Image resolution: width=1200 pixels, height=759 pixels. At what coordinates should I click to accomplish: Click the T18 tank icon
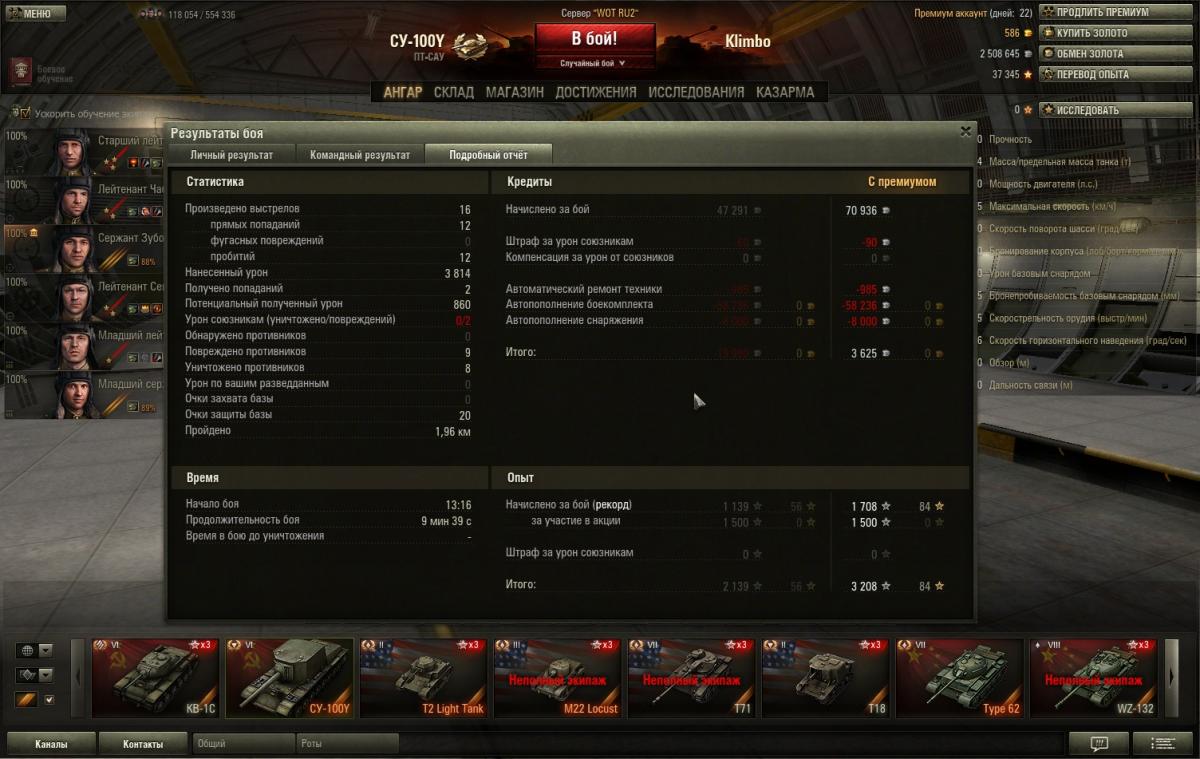click(825, 678)
